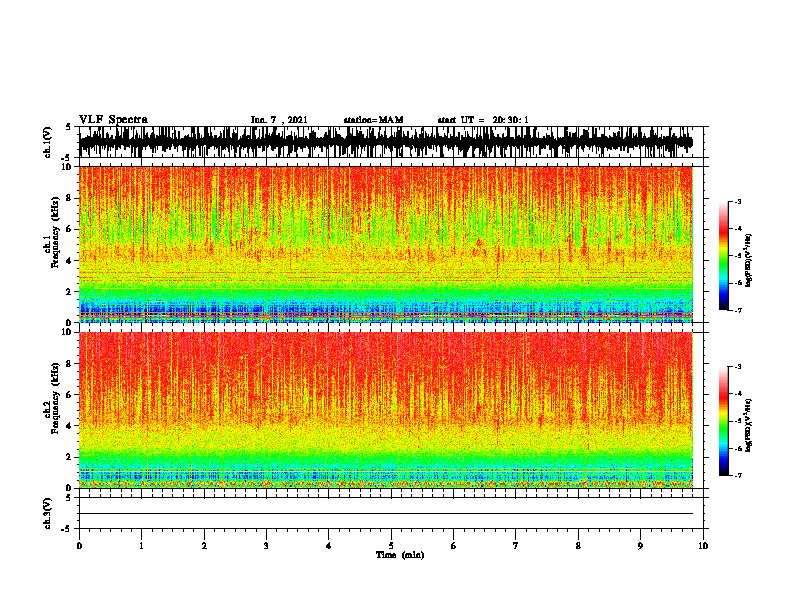Click the ch.1 voltage waveform strip at top
This screenshot has width=792, height=612.
[386, 142]
